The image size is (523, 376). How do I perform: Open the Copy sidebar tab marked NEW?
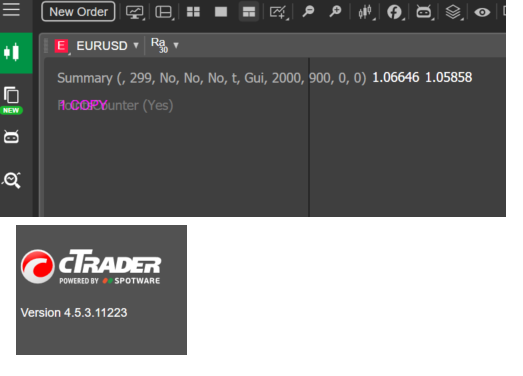[11, 100]
